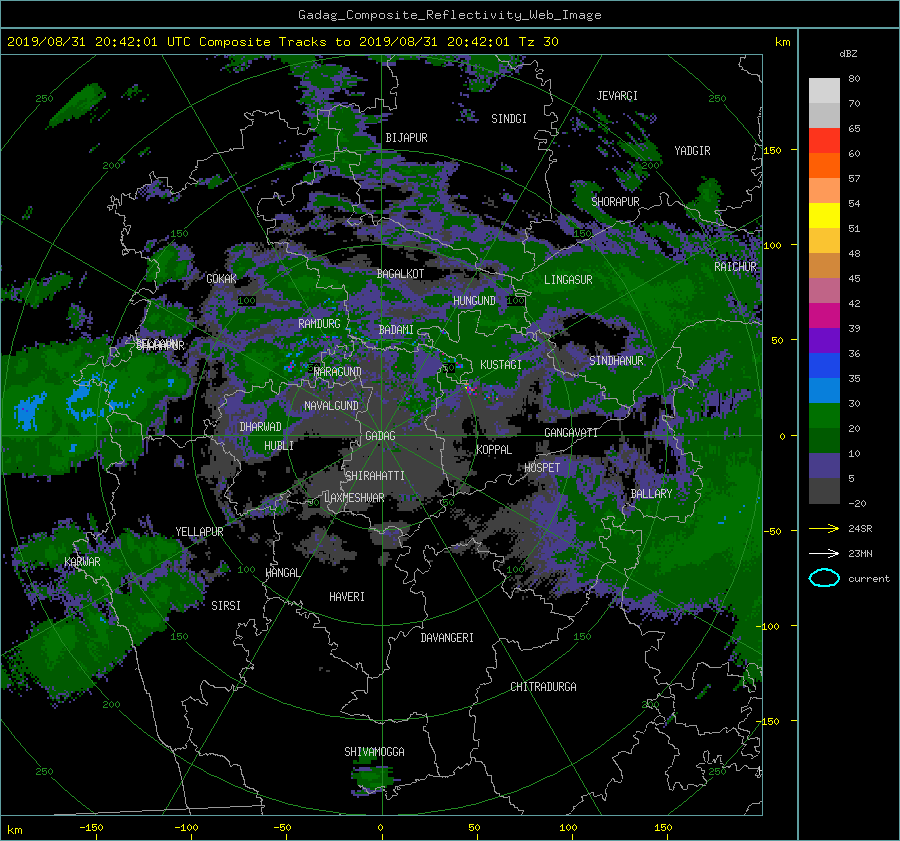Image resolution: width=900 pixels, height=841 pixels.
Task: Click the magenta 42-39 dBZ swatch
Action: coord(824,315)
